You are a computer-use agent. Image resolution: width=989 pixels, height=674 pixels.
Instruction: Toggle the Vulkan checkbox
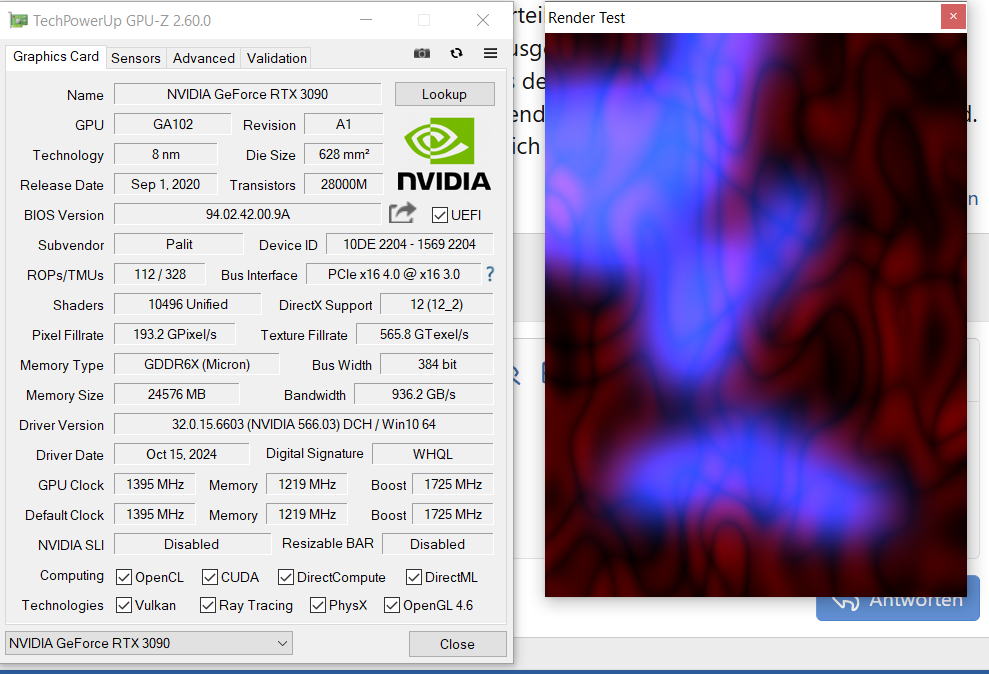(x=124, y=605)
